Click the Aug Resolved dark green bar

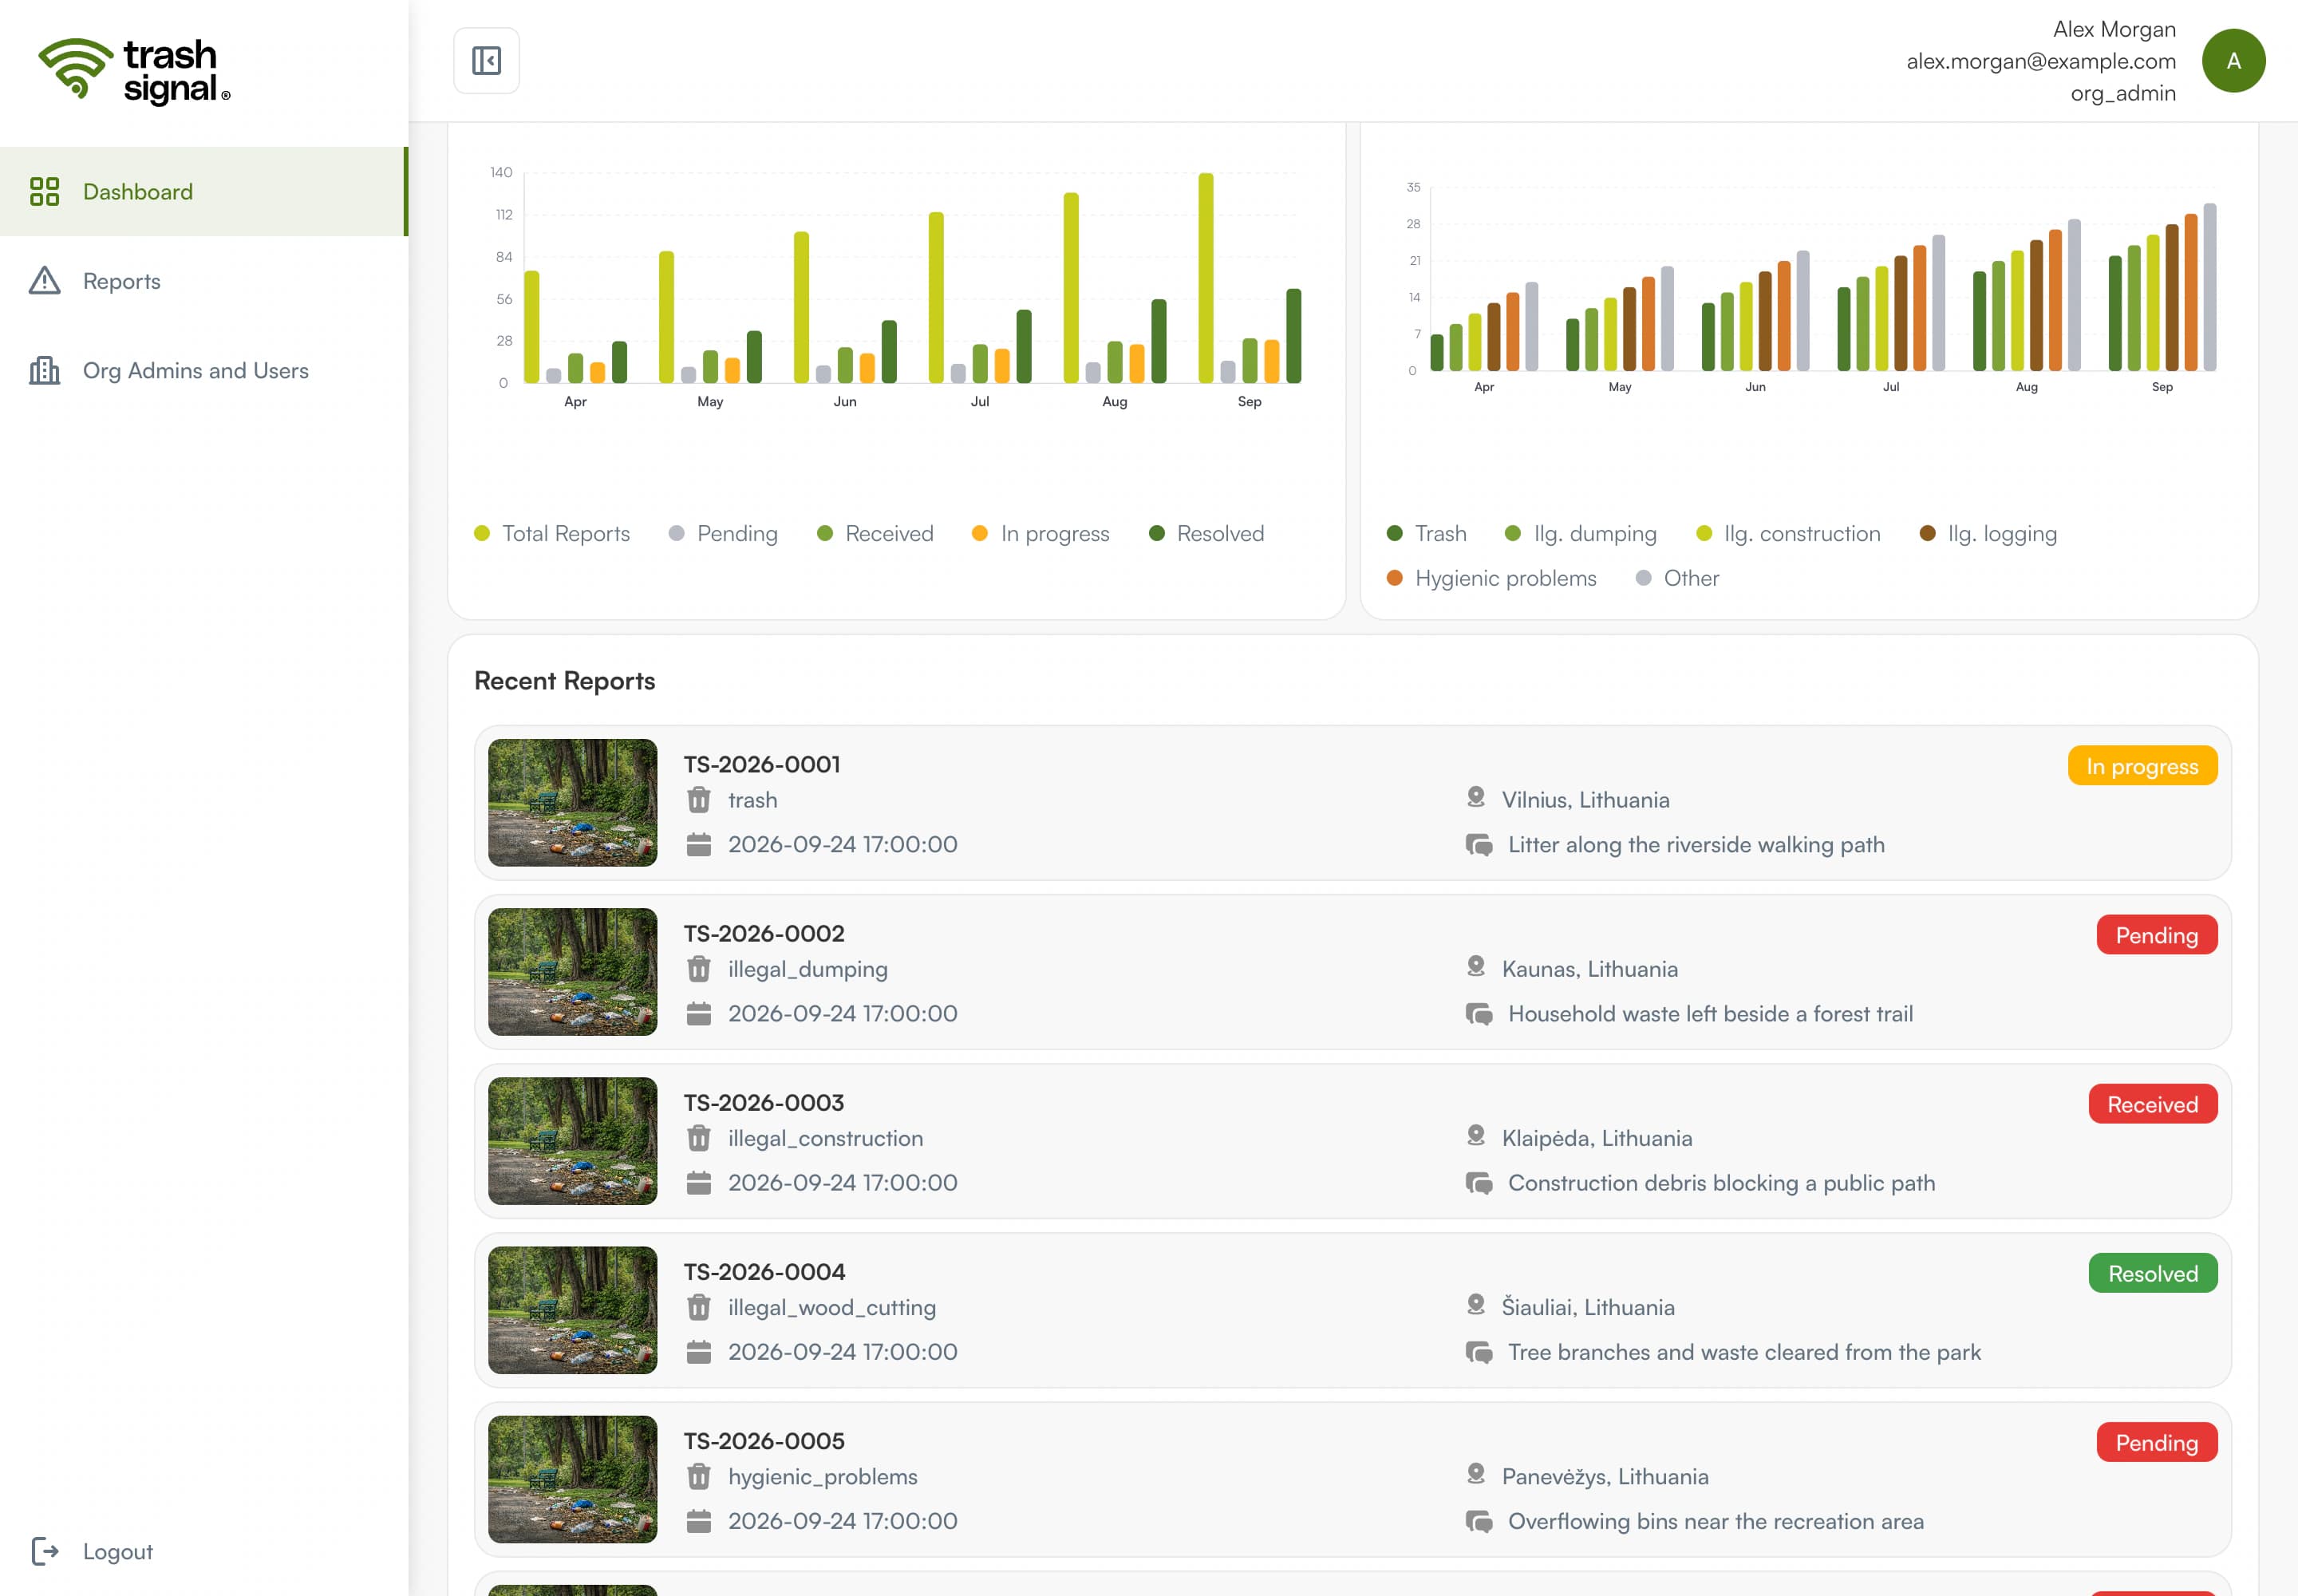(1158, 341)
